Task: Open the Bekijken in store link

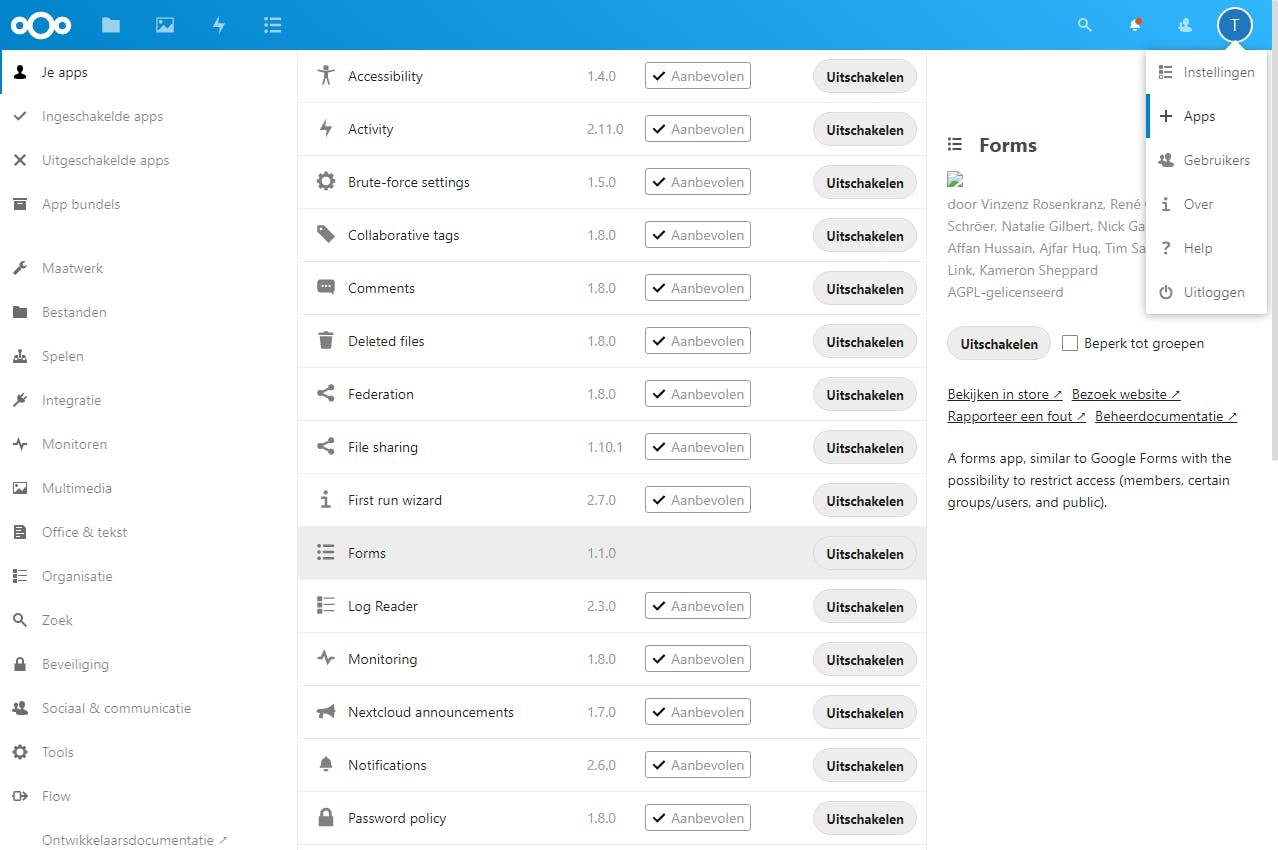Action: tap(1004, 394)
